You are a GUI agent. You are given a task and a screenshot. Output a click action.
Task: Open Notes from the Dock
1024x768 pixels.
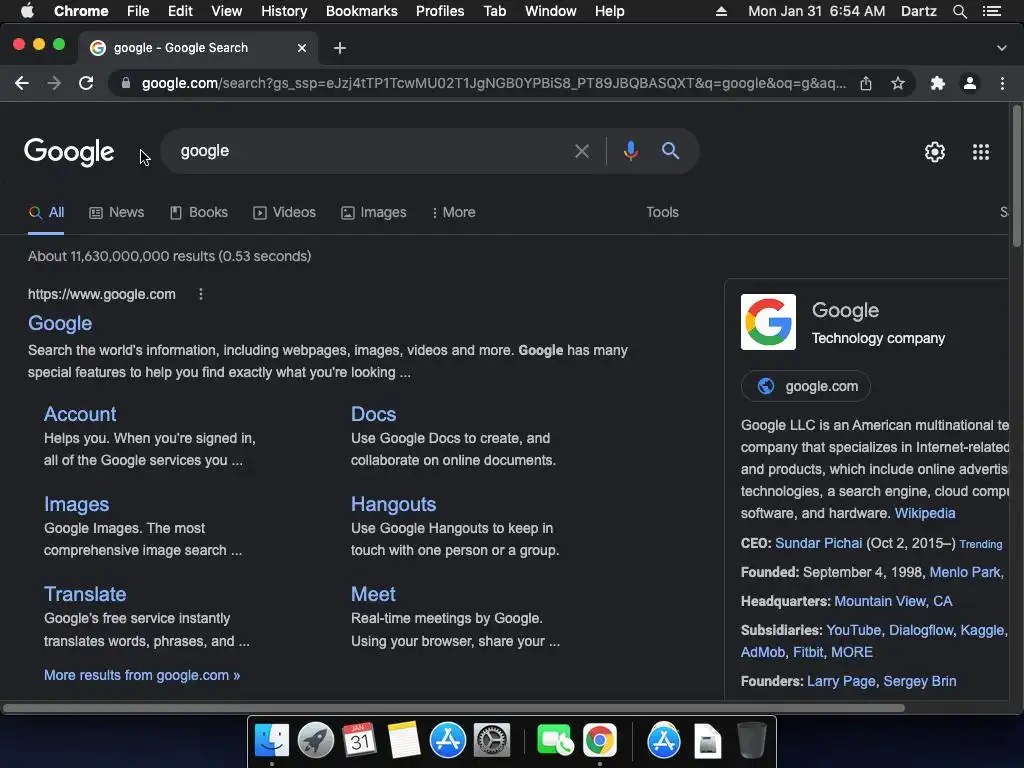click(403, 741)
